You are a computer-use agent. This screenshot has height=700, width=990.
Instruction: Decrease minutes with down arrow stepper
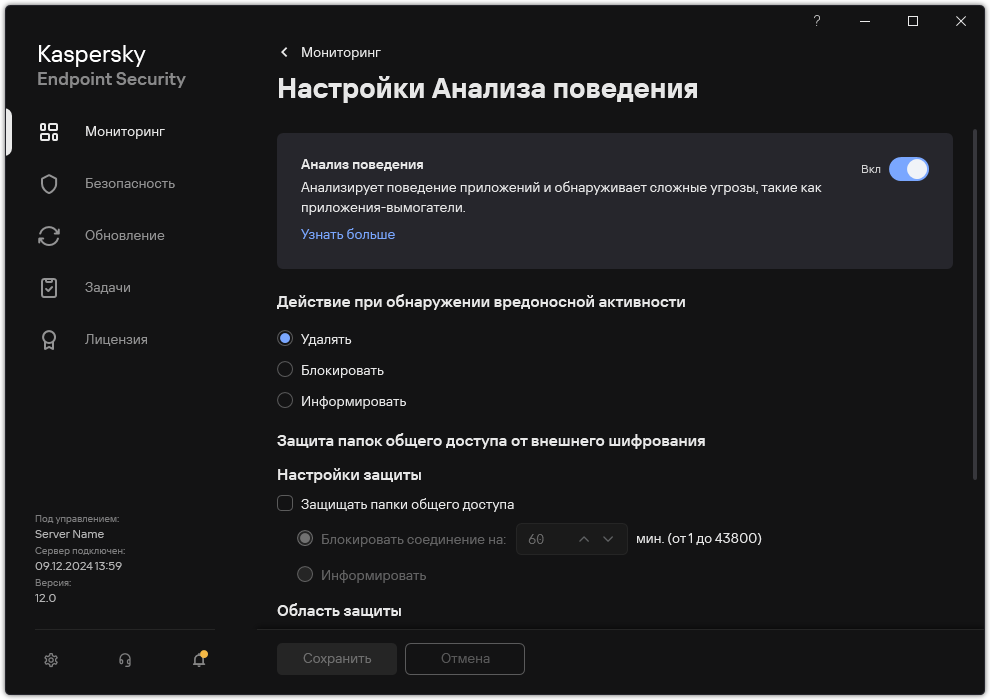click(608, 539)
